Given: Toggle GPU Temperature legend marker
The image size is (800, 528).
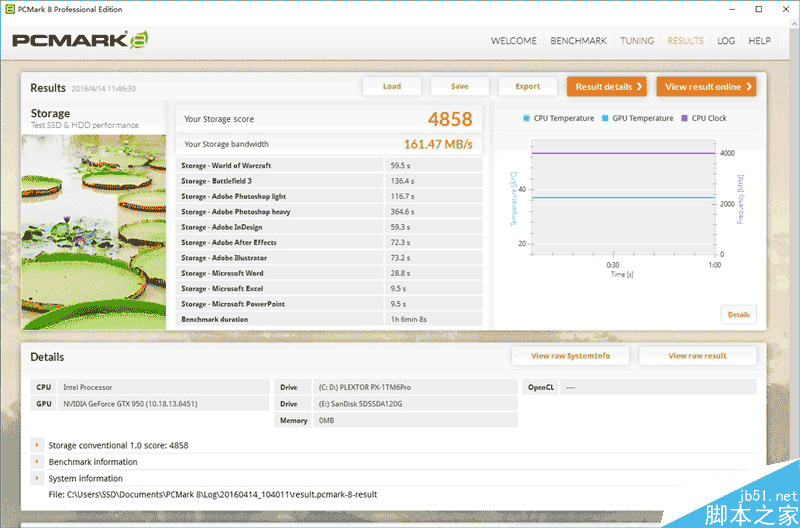Looking at the screenshot, I should [x=606, y=118].
